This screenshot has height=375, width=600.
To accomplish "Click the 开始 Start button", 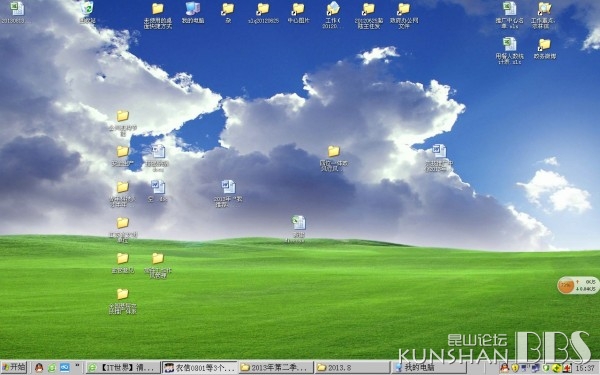I will (14, 368).
